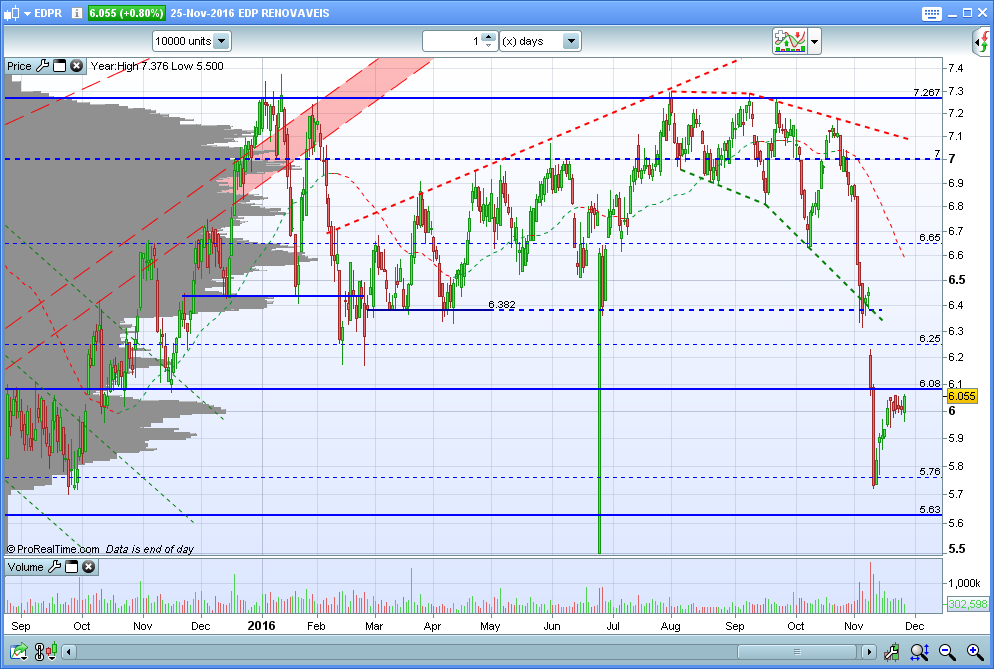The height and width of the screenshot is (669, 994).
Task: Increase the timeframe number stepper
Action: click(x=488, y=37)
